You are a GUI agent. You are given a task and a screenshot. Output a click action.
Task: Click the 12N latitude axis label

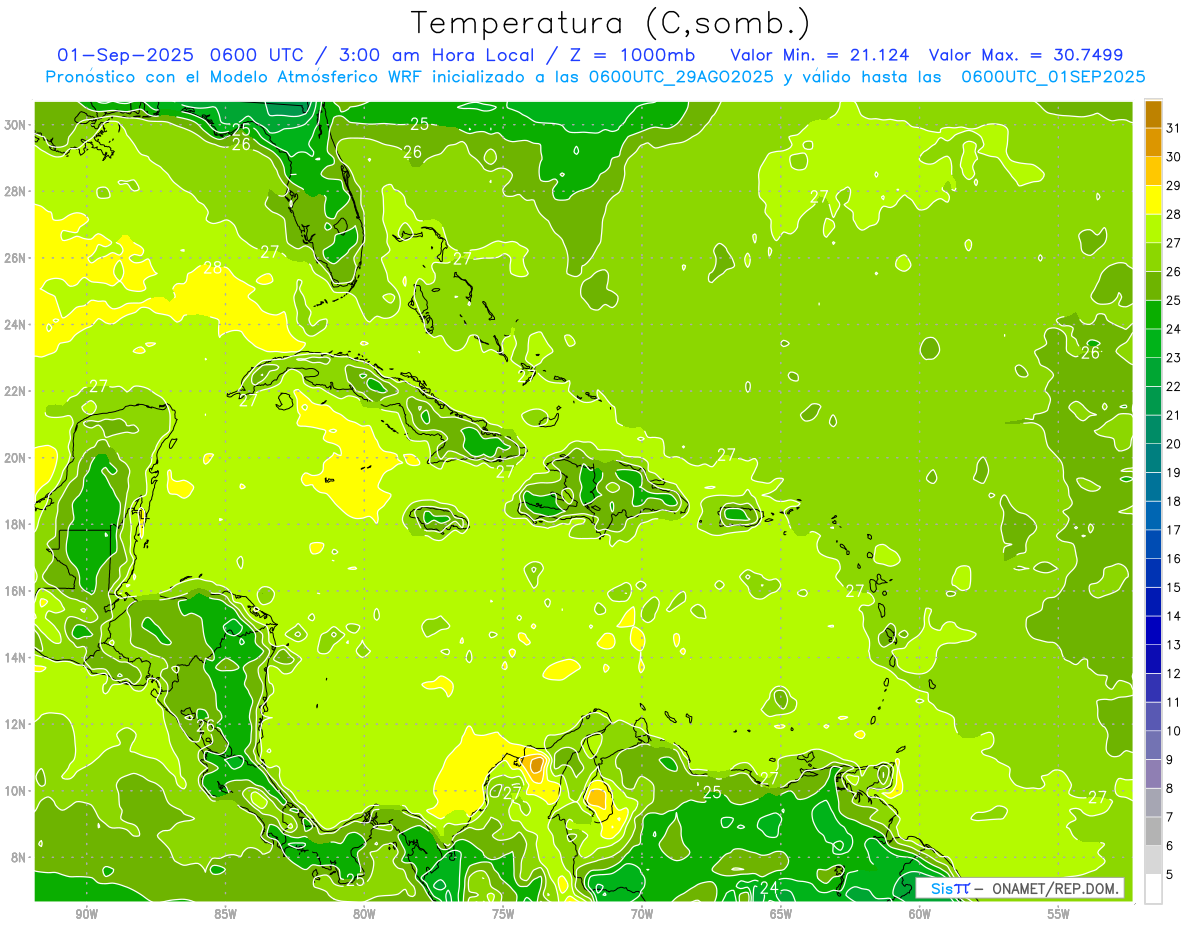[x=15, y=724]
